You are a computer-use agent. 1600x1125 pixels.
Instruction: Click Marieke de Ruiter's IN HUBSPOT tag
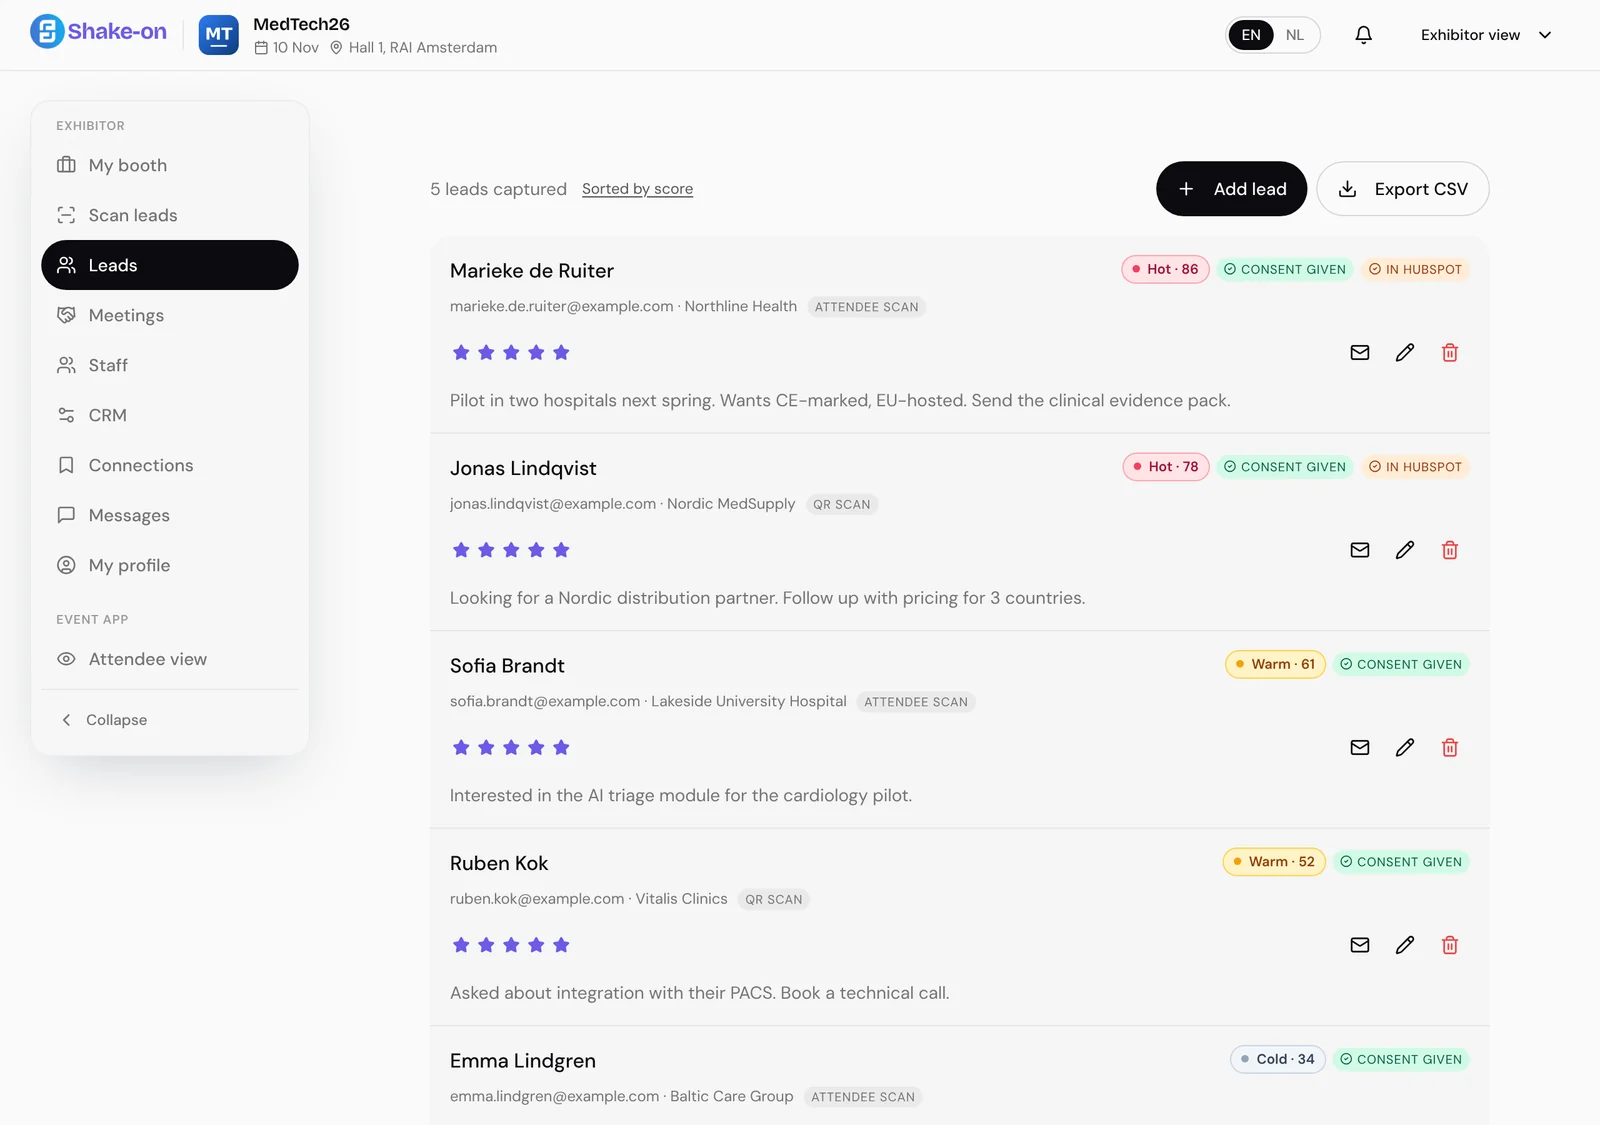coord(1415,269)
